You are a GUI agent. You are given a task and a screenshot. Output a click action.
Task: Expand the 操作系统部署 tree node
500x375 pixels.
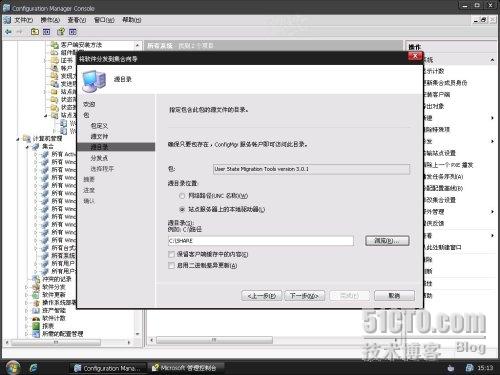(27, 303)
